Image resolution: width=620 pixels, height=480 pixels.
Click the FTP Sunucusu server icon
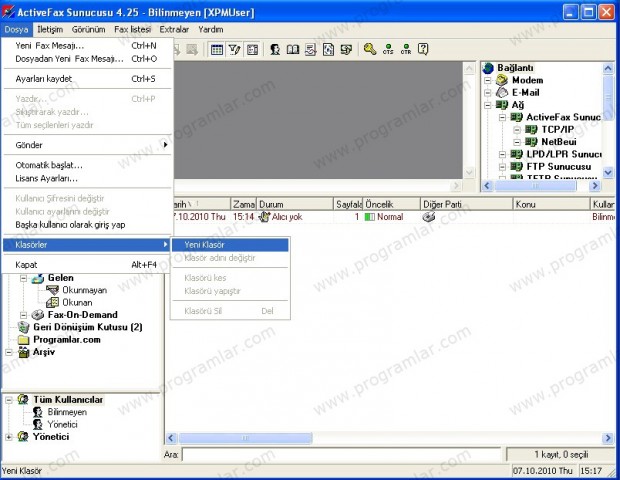click(516, 166)
